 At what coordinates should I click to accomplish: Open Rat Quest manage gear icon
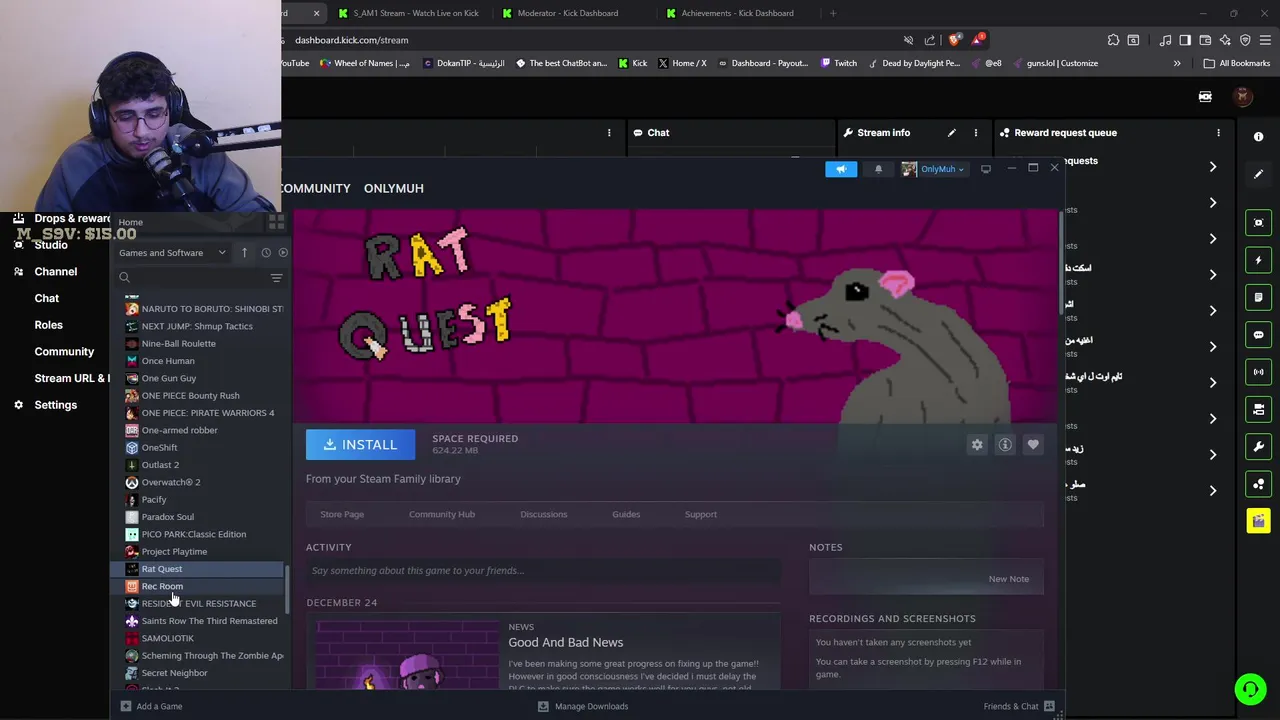click(977, 445)
